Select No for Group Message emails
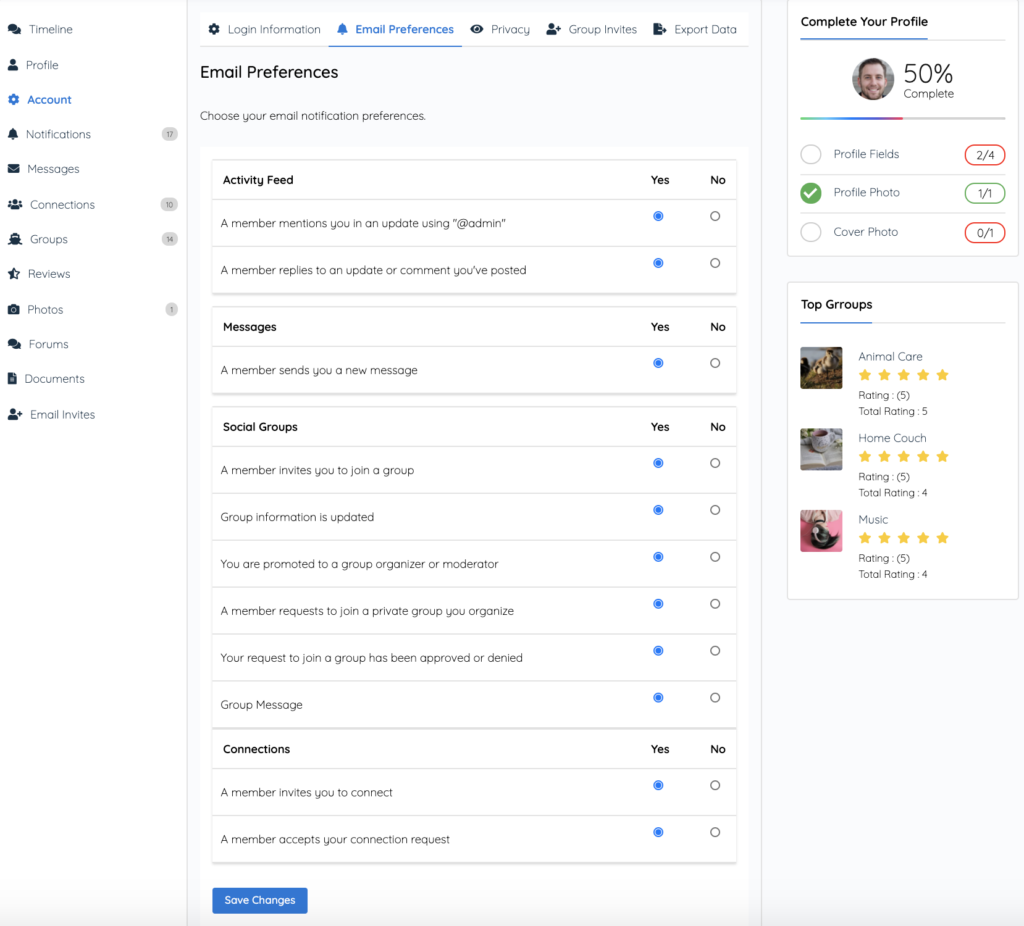 pos(715,698)
